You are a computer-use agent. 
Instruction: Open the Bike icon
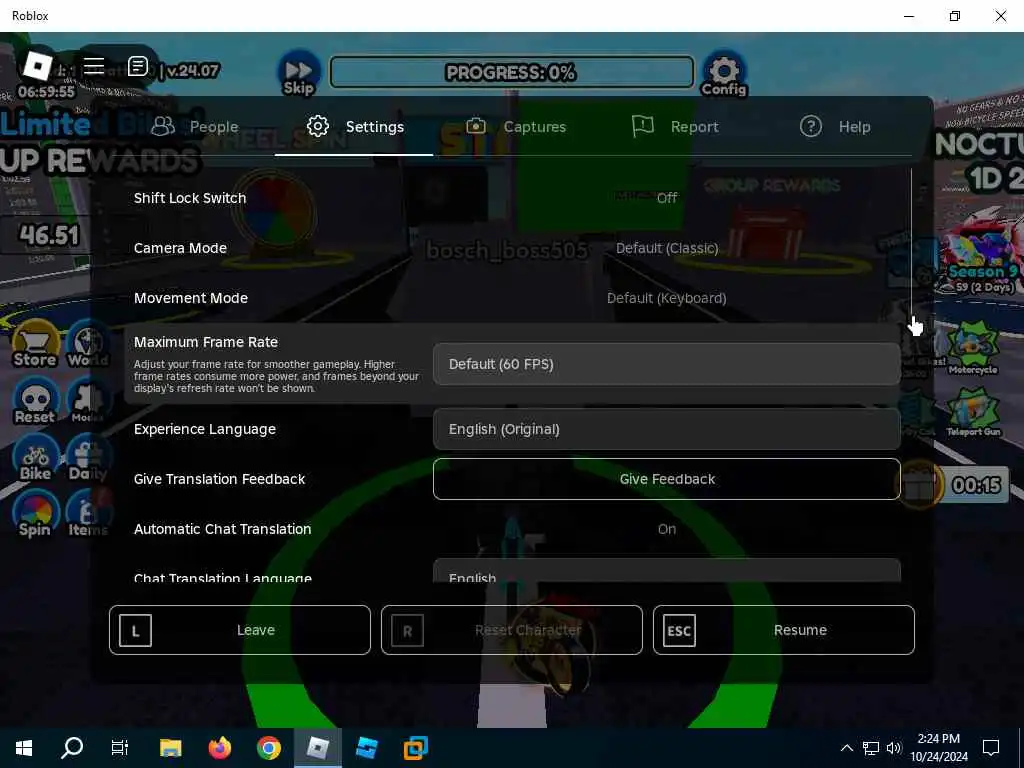coord(35,458)
